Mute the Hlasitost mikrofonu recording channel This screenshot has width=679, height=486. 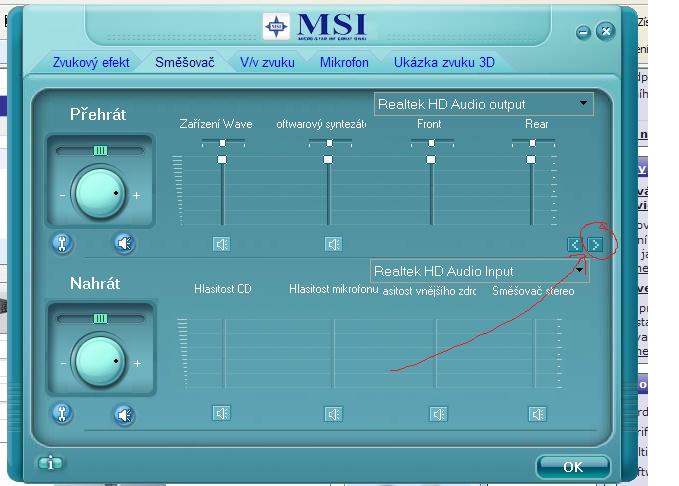pyautogui.click(x=333, y=414)
